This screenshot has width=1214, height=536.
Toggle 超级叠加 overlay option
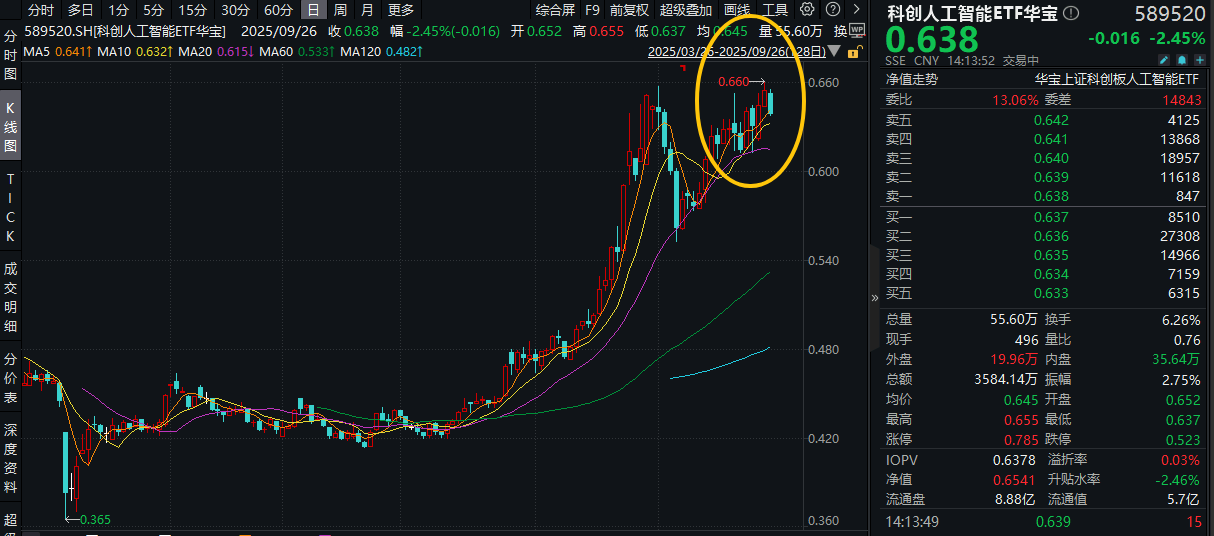pyautogui.click(x=686, y=10)
